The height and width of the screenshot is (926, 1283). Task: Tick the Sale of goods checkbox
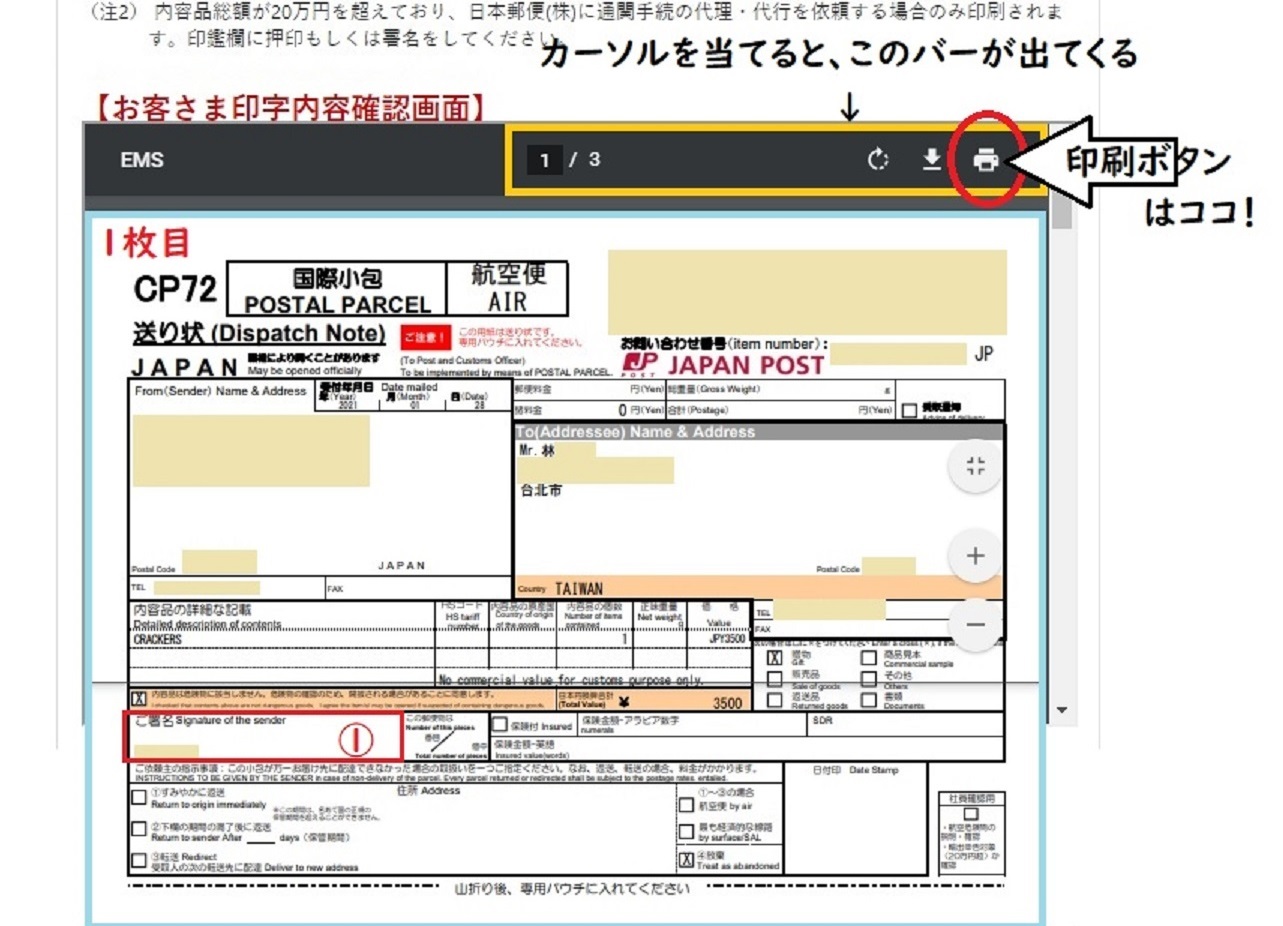[x=774, y=679]
